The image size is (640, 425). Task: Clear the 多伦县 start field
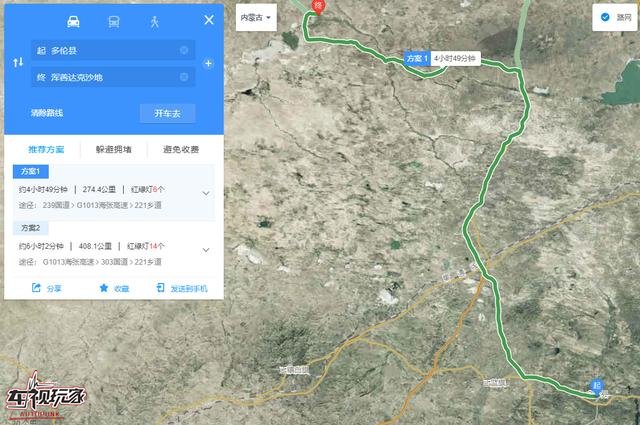click(x=184, y=50)
